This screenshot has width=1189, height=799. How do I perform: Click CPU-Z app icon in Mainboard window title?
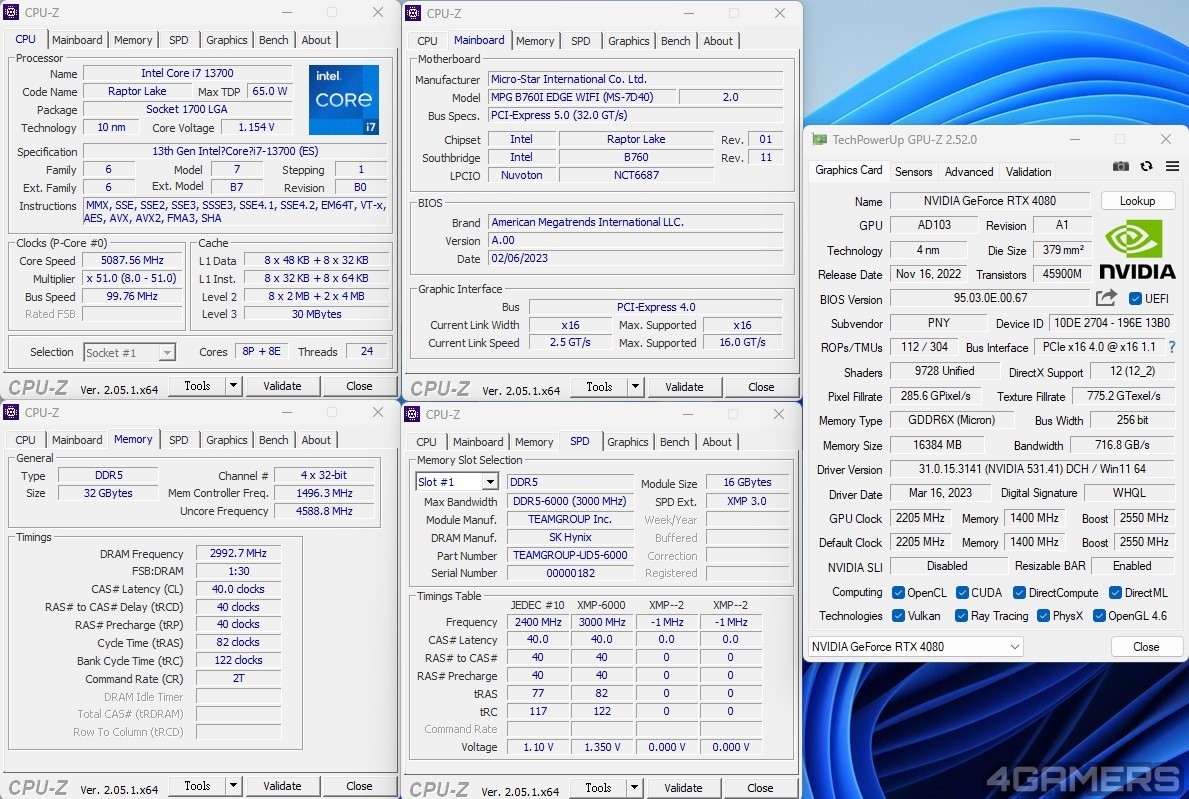[413, 13]
